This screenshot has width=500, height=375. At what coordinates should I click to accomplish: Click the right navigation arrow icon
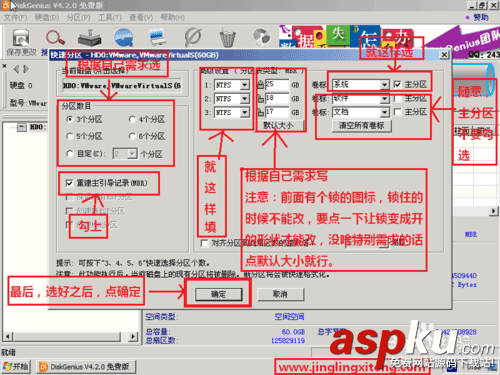[26, 69]
